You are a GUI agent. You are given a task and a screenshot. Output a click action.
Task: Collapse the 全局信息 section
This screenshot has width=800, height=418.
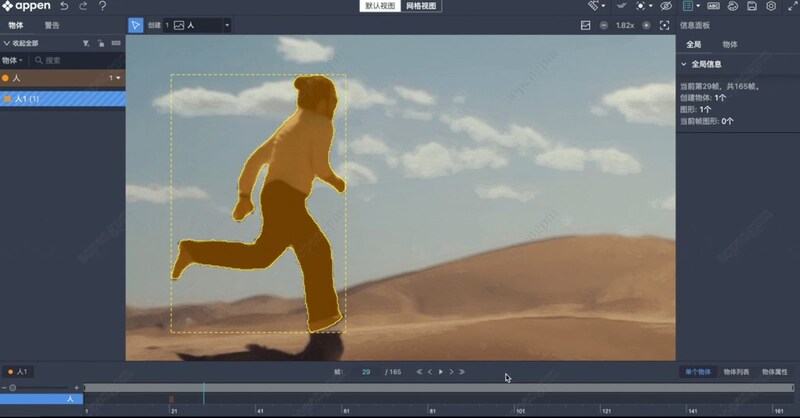[684, 64]
